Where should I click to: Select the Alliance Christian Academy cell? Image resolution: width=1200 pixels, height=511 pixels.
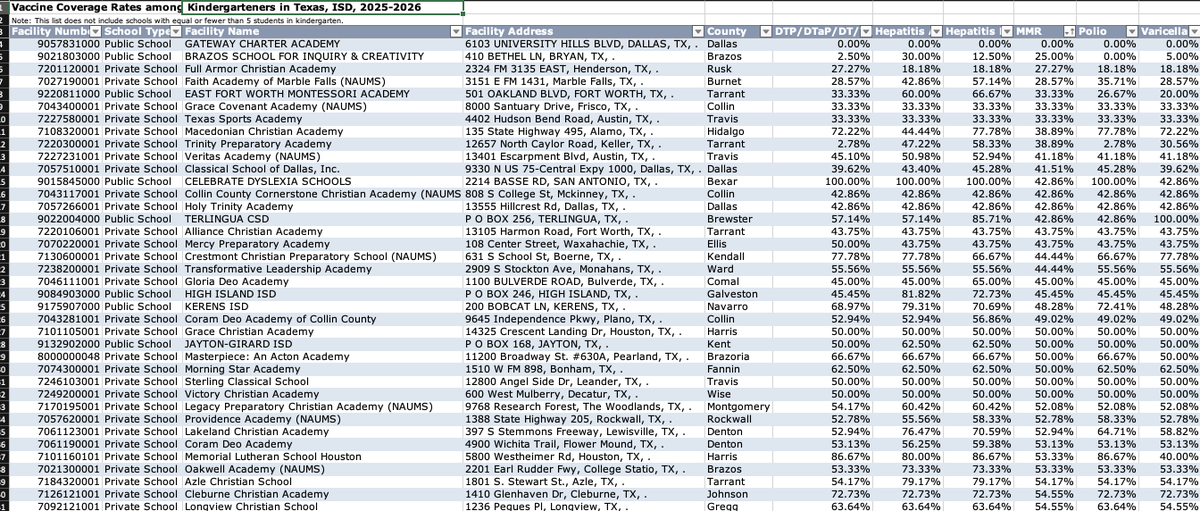tap(323, 231)
